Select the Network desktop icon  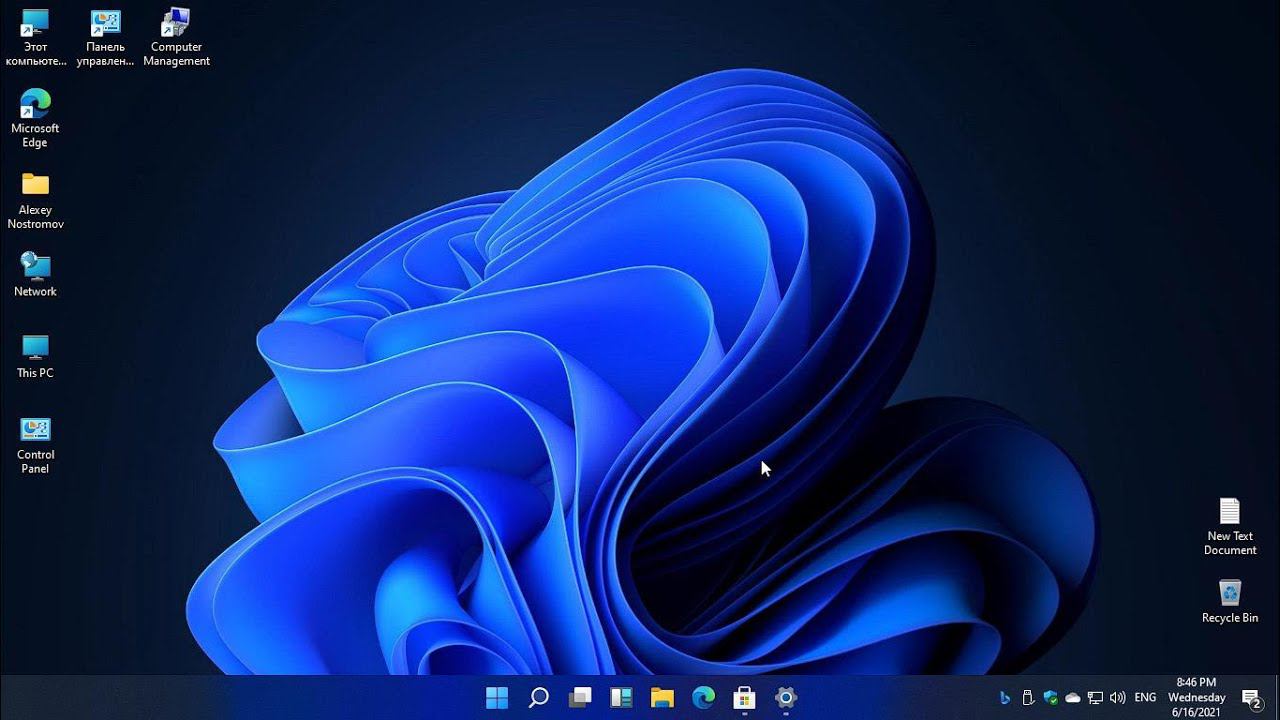35,275
